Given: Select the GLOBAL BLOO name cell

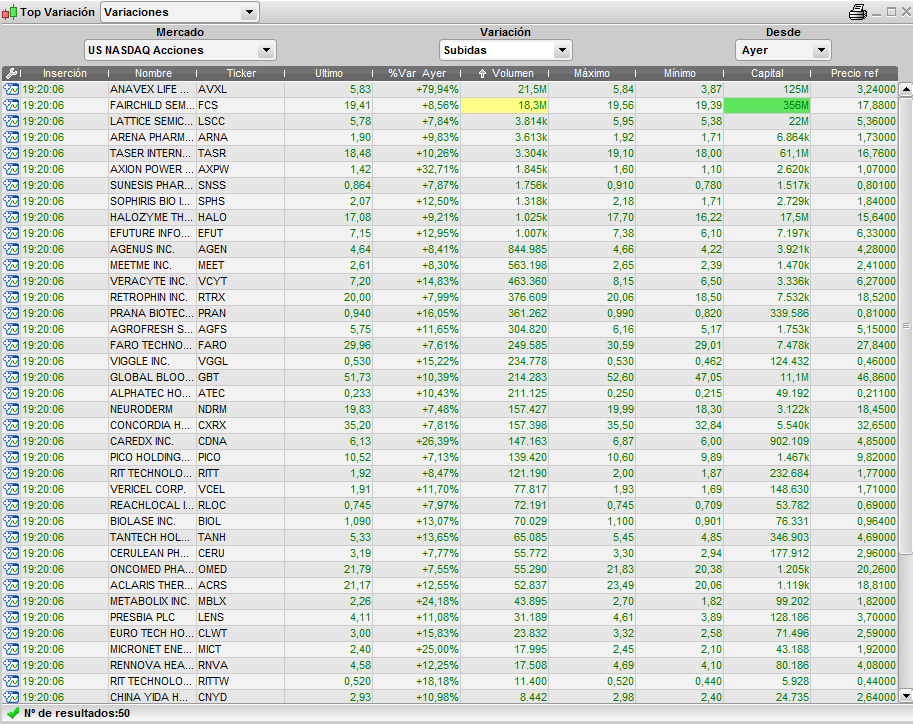Looking at the screenshot, I should pyautogui.click(x=153, y=377).
